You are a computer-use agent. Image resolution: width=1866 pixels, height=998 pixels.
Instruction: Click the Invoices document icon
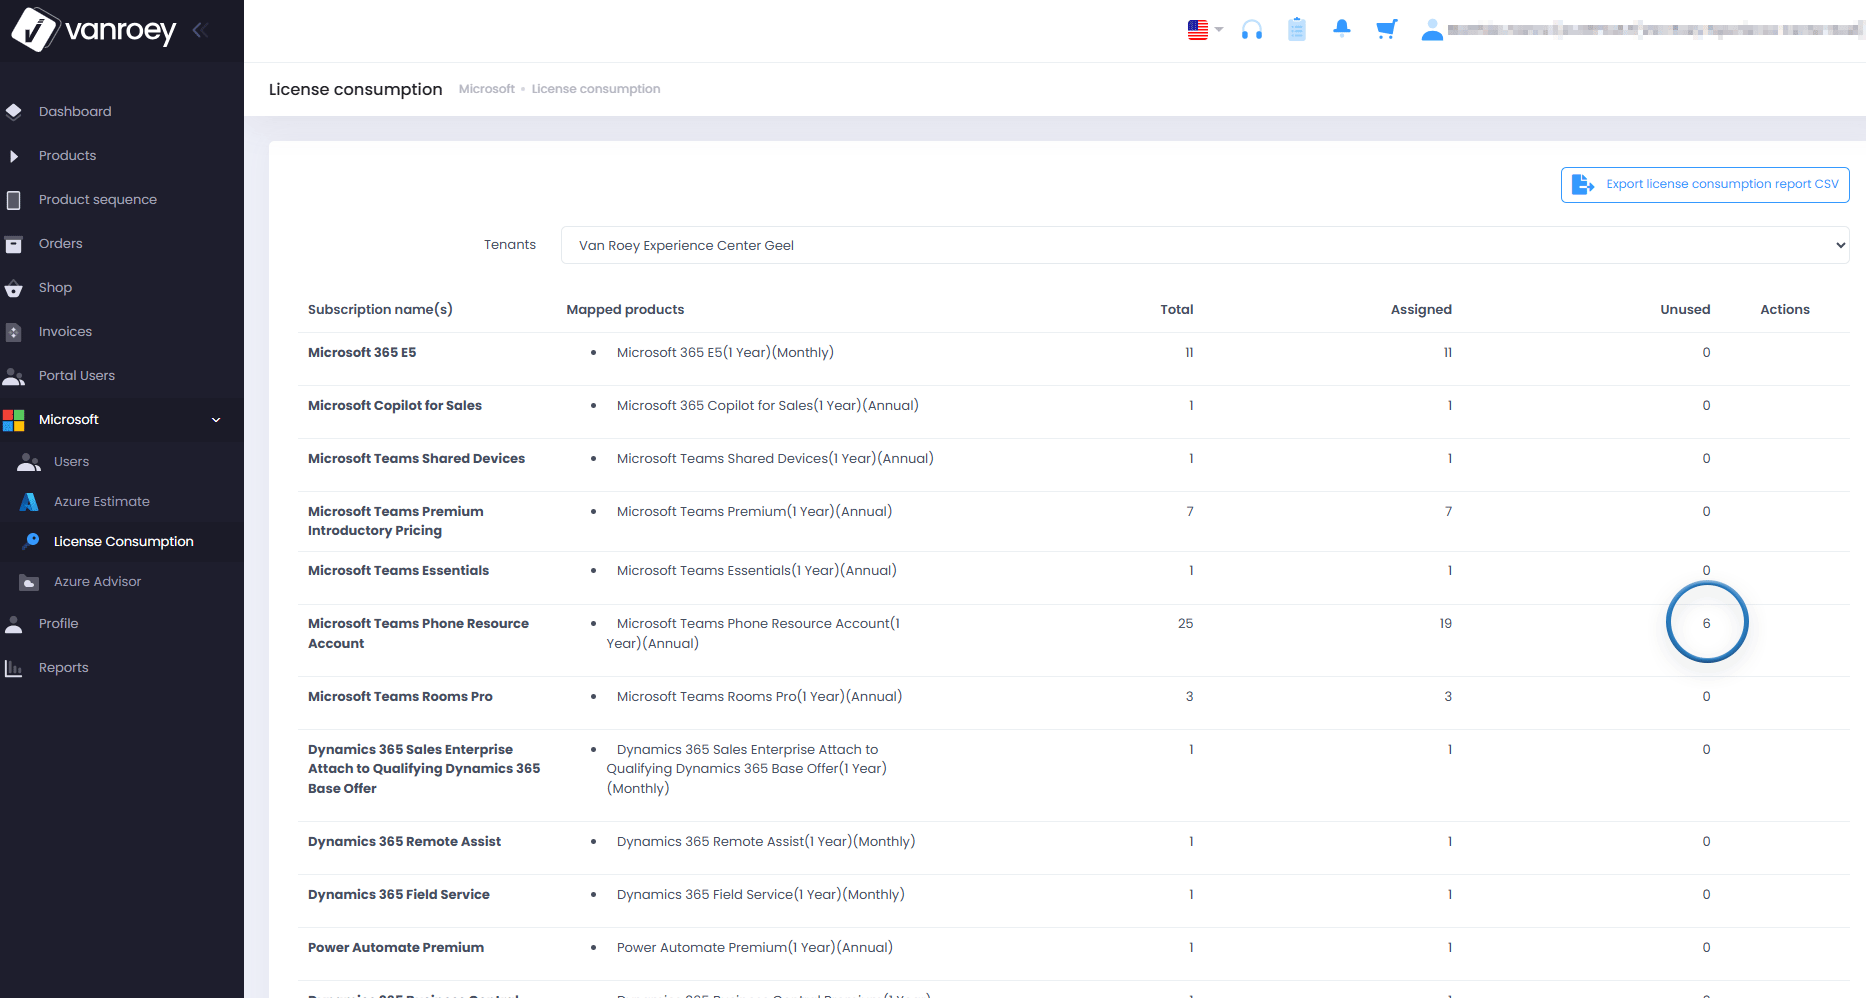[x=14, y=332]
